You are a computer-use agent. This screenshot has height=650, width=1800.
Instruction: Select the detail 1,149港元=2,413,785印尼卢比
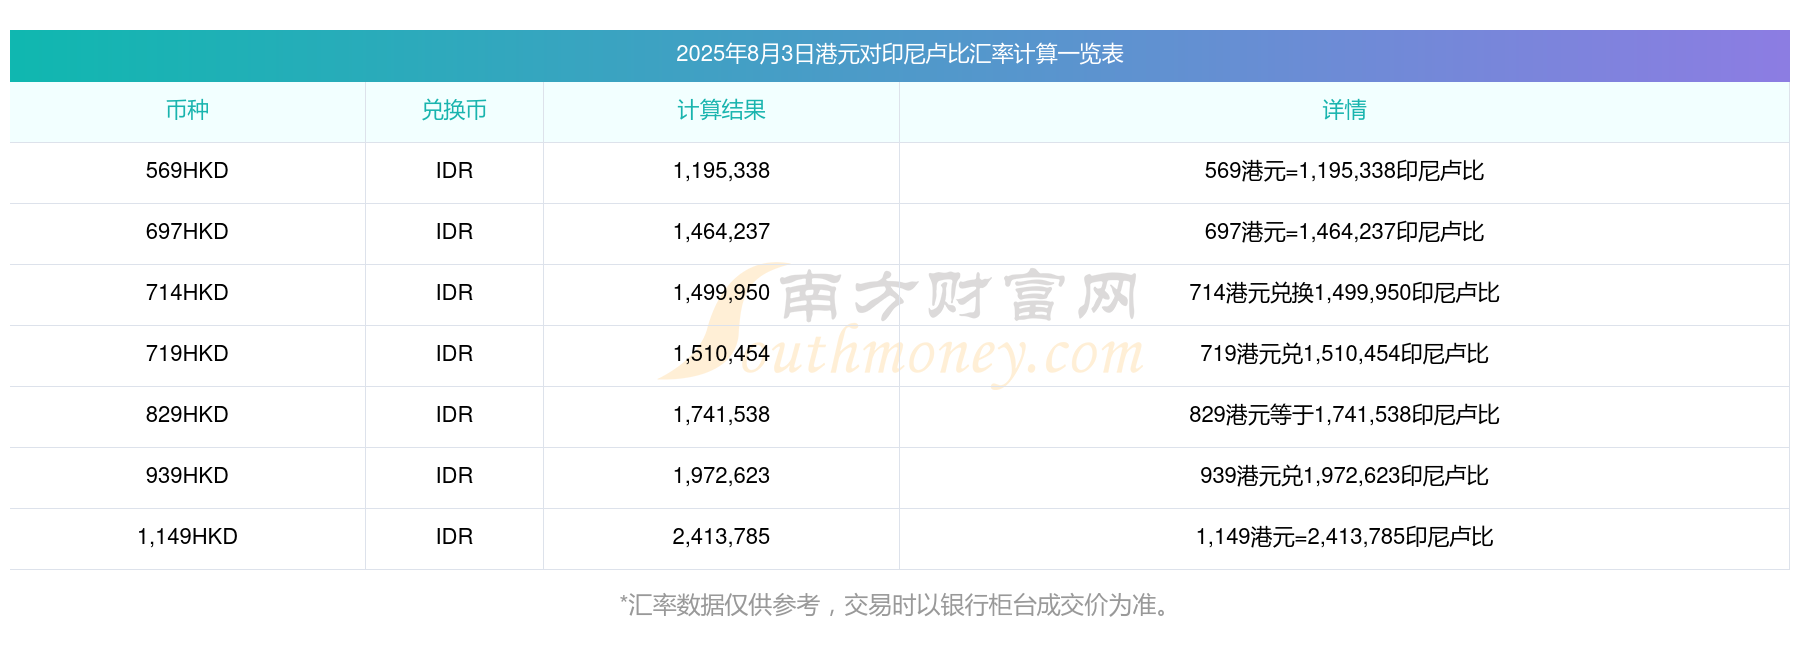1344,537
